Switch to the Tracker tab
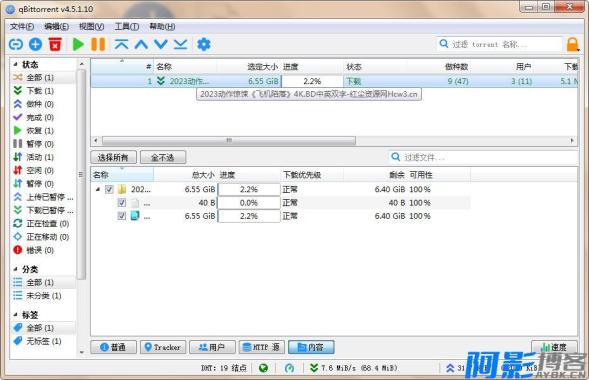Screen dimensions: 589x380 pos(163,347)
